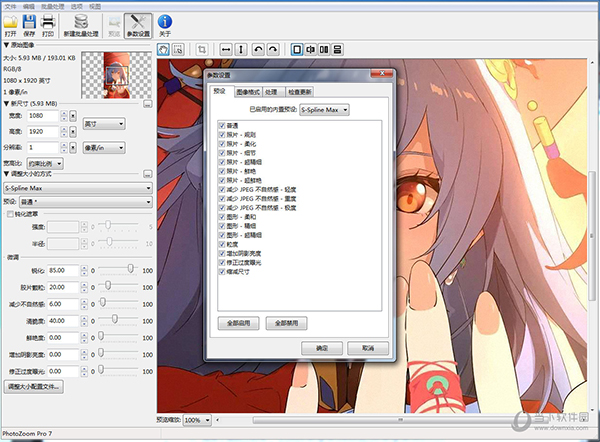Open the 预设 preset dropdown in left panel

86,202
